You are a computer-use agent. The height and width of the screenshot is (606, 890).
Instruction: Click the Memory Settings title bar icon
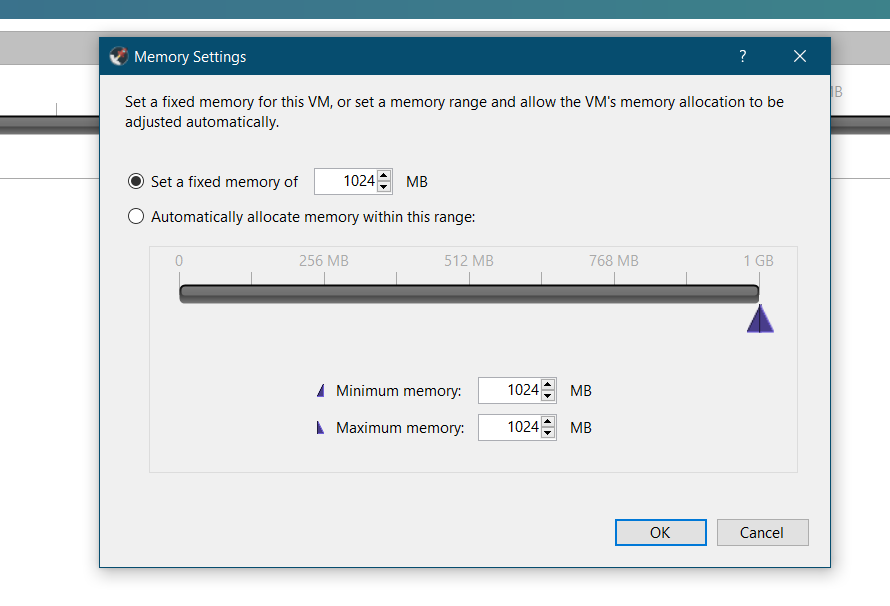[118, 56]
